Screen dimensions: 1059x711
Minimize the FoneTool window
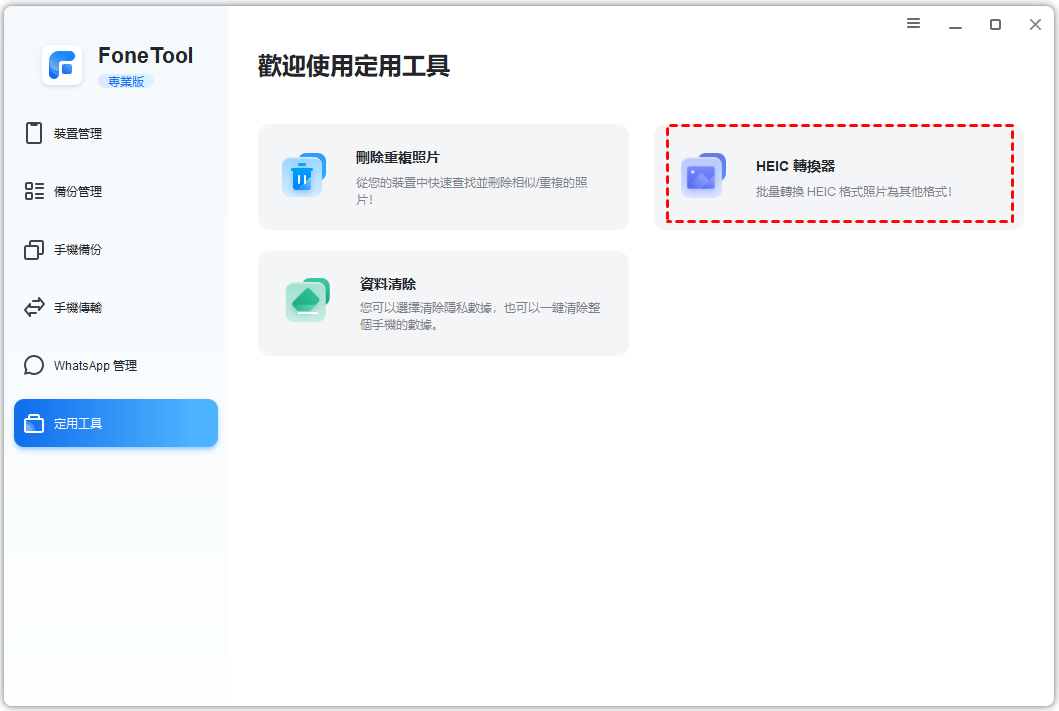pos(954,24)
